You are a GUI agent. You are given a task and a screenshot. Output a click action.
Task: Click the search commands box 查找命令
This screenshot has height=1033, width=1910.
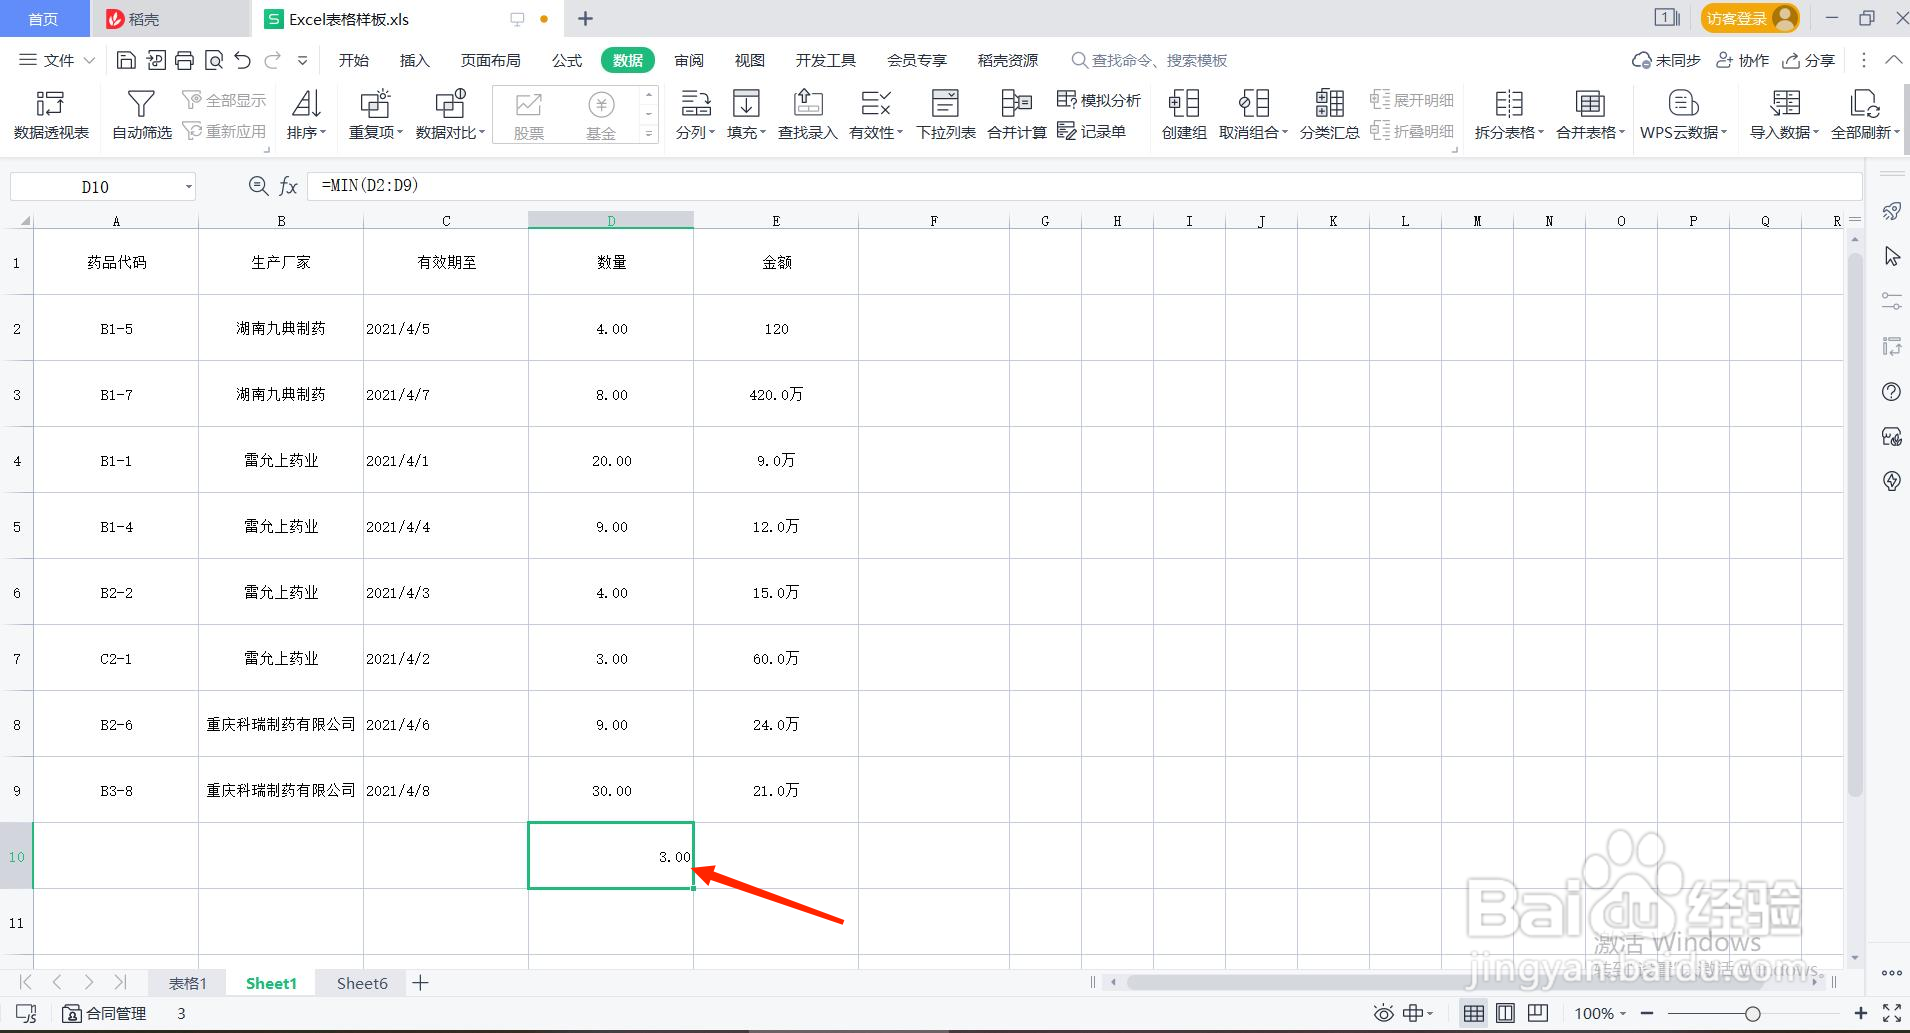(x=1150, y=60)
